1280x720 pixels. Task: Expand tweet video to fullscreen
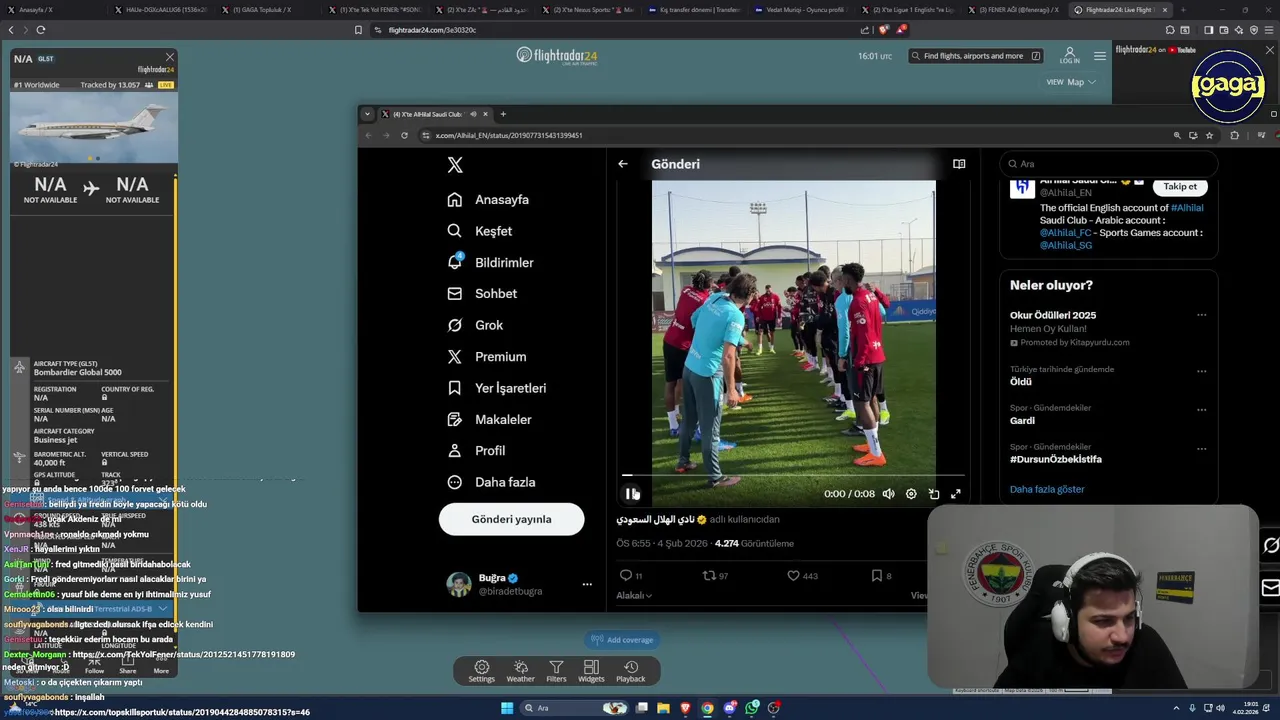tap(956, 494)
